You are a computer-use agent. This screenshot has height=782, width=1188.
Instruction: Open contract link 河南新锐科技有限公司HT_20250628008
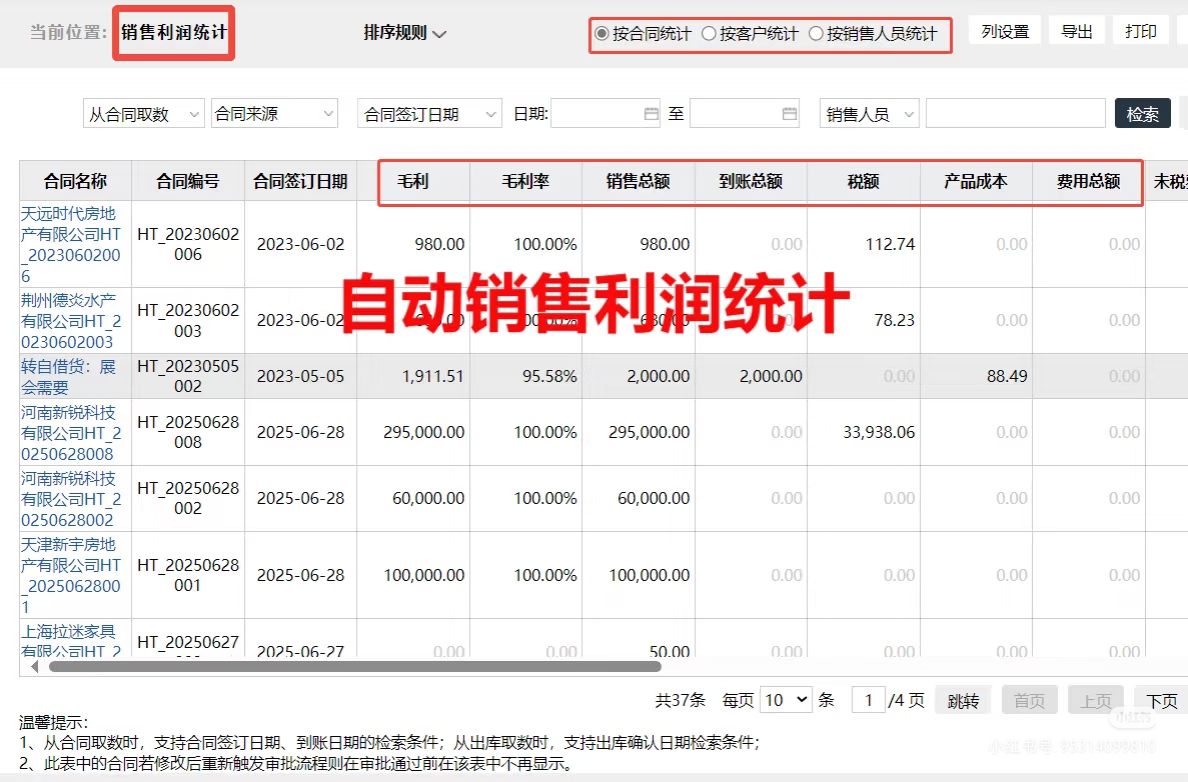(x=70, y=433)
